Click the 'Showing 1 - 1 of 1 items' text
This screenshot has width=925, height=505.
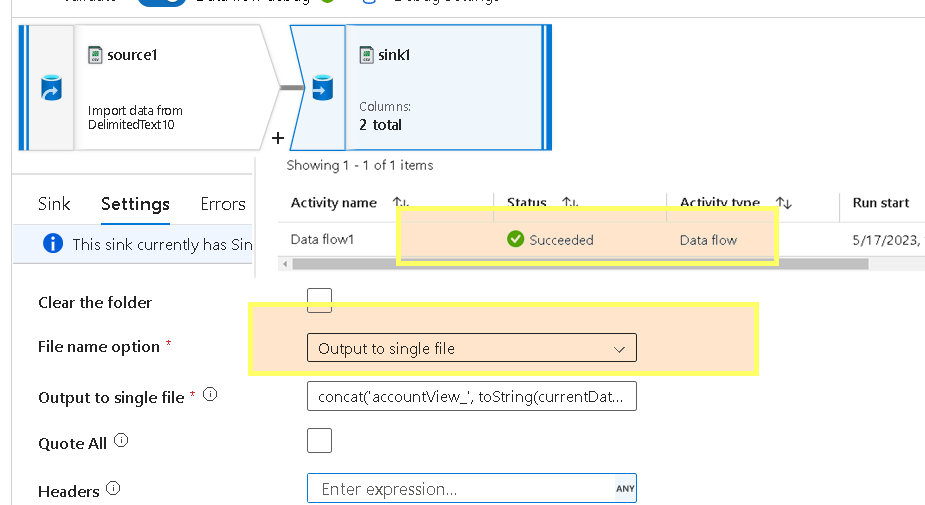(x=360, y=165)
